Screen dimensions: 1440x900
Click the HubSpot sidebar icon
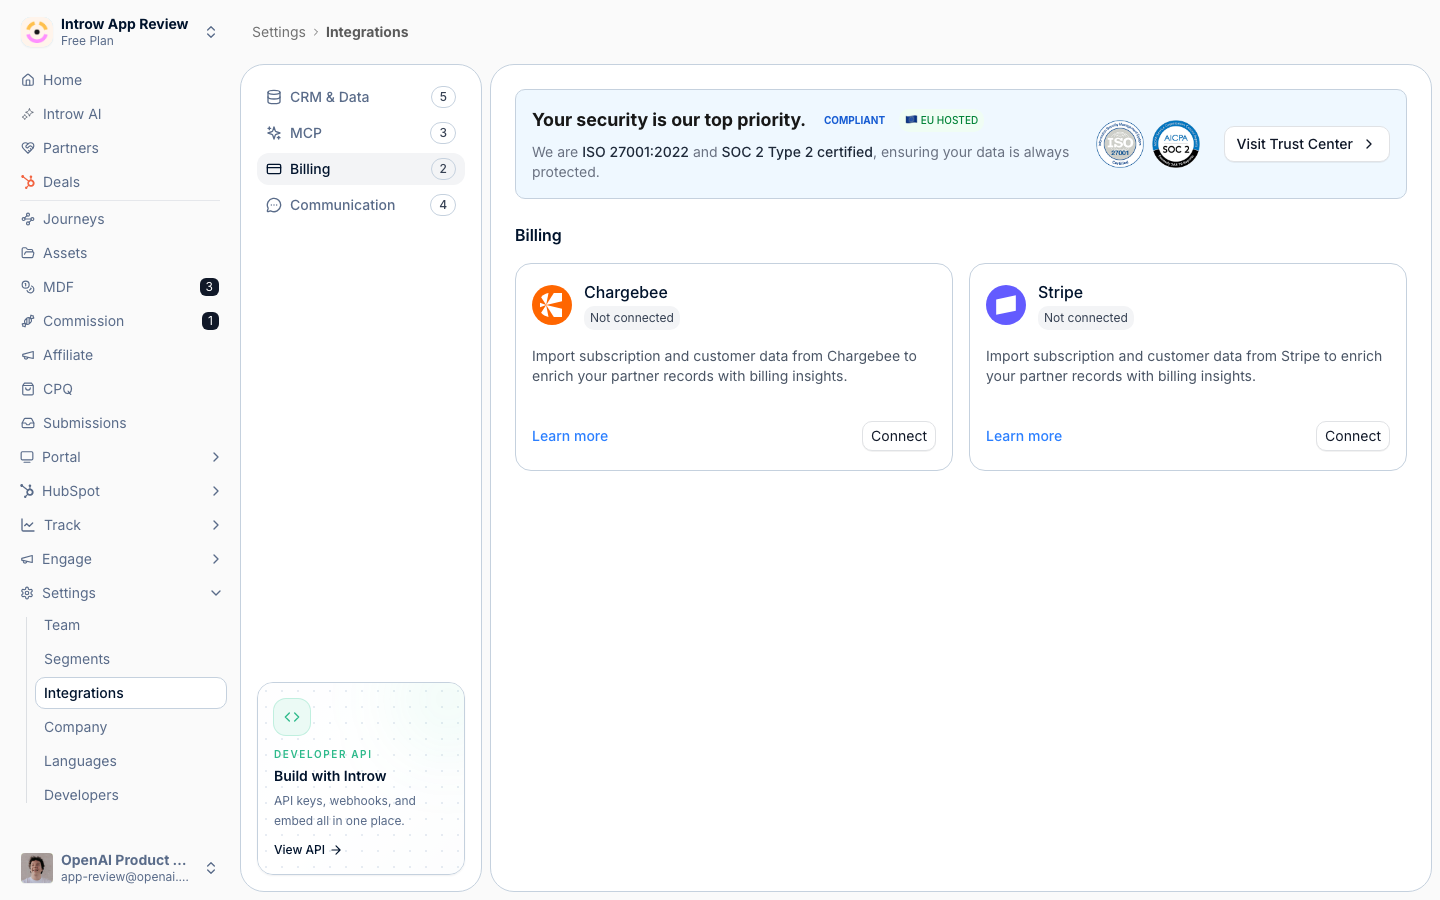tap(27, 491)
